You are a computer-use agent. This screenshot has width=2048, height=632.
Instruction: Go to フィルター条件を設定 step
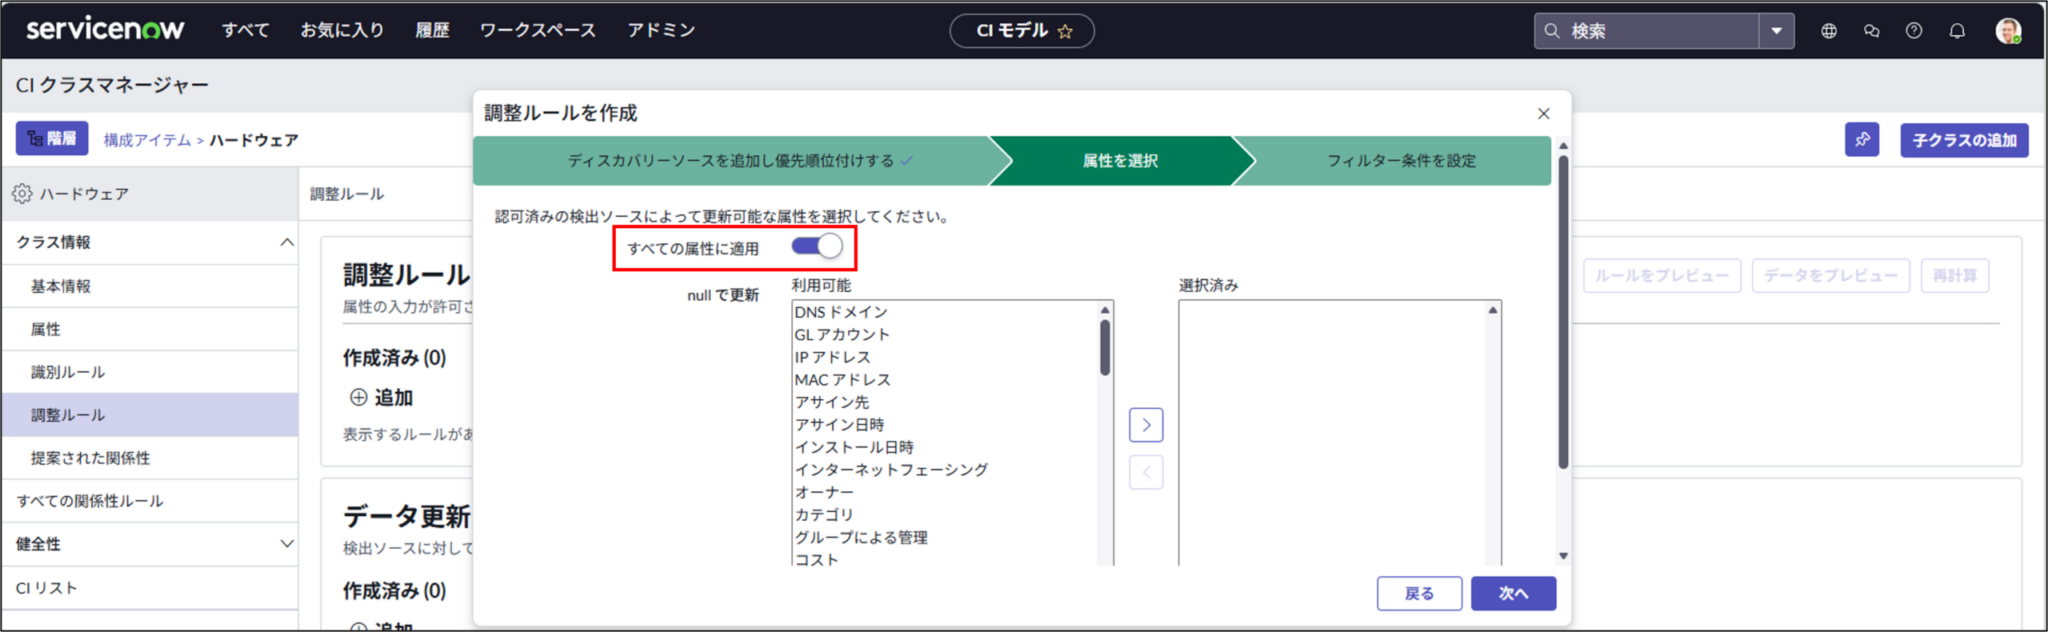click(x=1401, y=161)
